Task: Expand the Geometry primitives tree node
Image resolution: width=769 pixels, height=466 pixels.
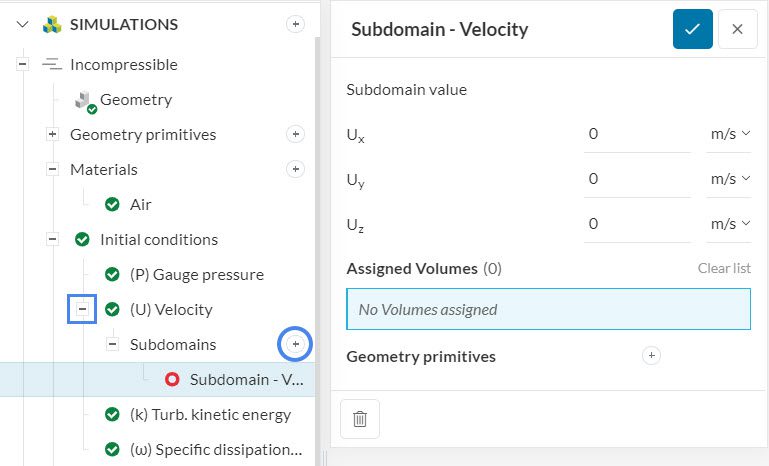Action: [53, 134]
